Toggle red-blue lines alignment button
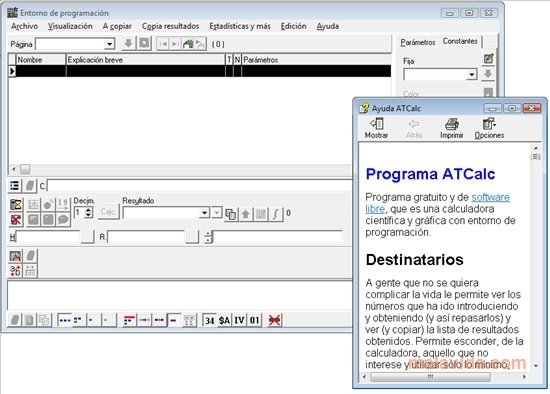Image resolution: width=550 pixels, height=394 pixels. tap(129, 320)
